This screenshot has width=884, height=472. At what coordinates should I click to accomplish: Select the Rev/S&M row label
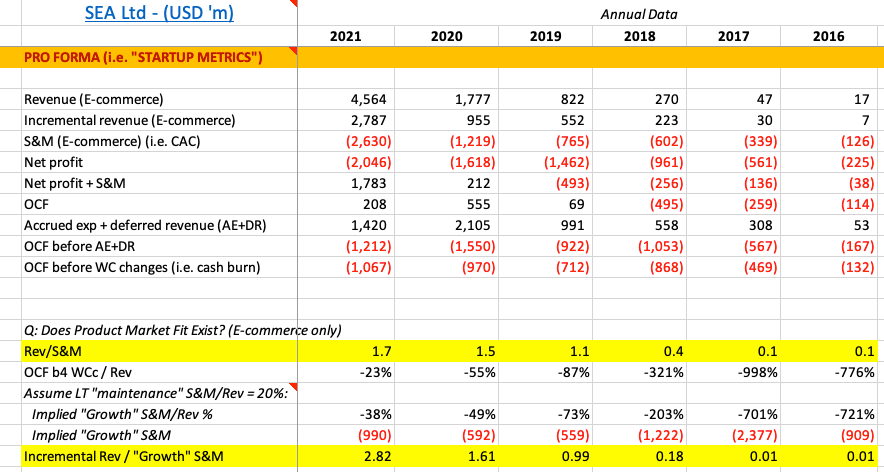tap(52, 351)
